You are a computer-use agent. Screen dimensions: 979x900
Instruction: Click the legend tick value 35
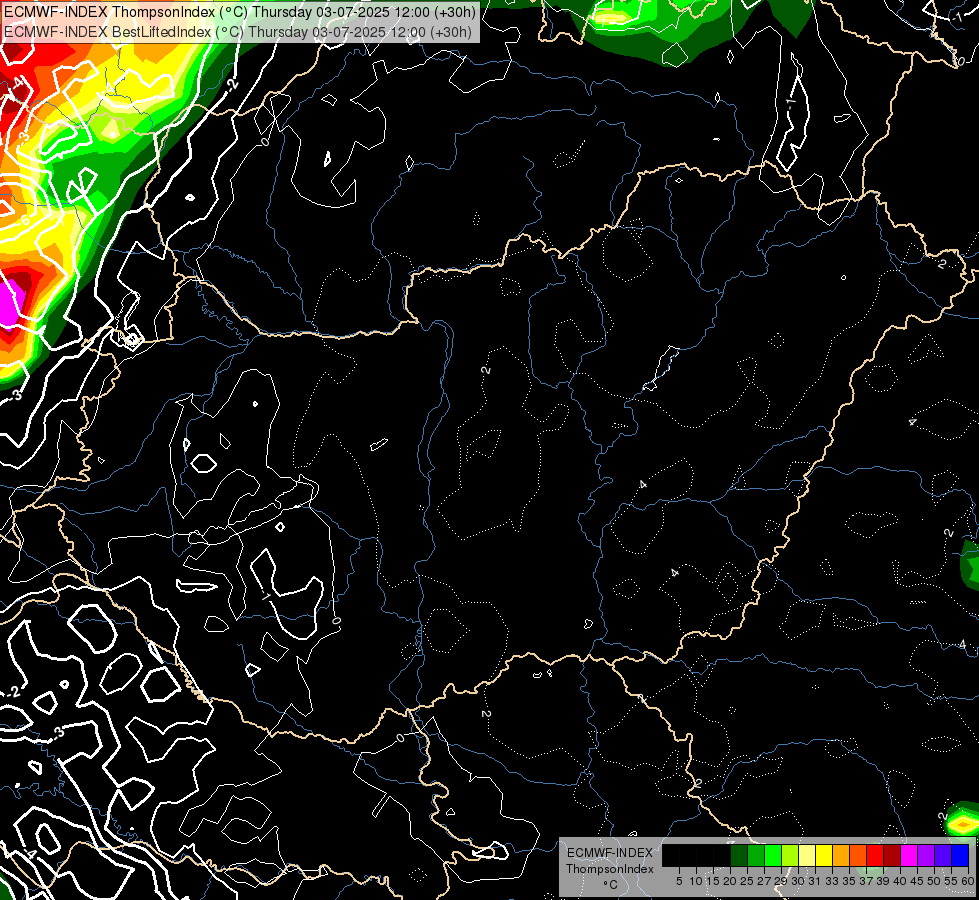click(849, 881)
